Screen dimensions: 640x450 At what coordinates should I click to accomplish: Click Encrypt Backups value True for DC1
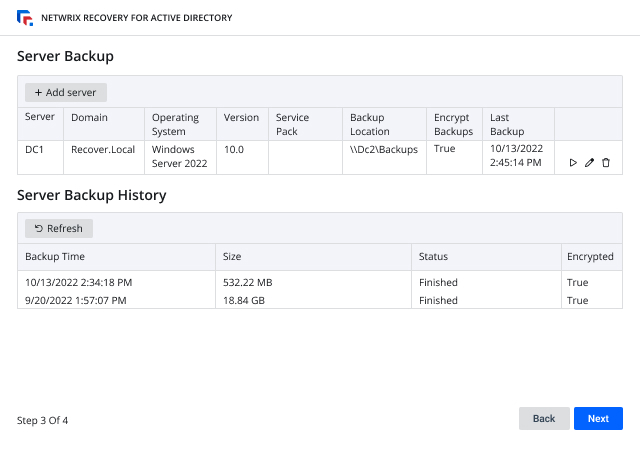[444, 149]
